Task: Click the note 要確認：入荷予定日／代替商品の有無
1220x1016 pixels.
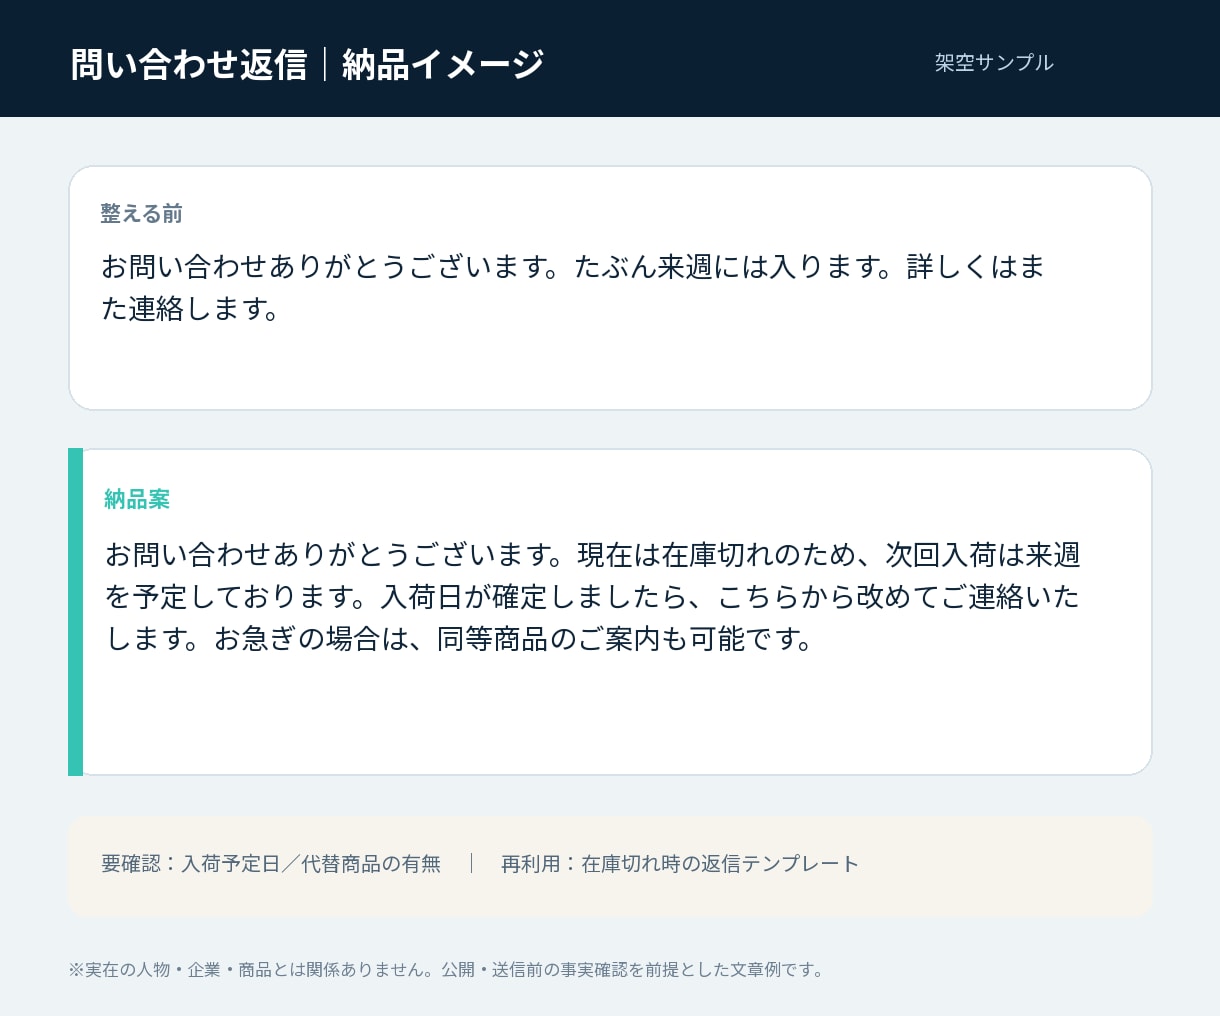Action: (271, 864)
